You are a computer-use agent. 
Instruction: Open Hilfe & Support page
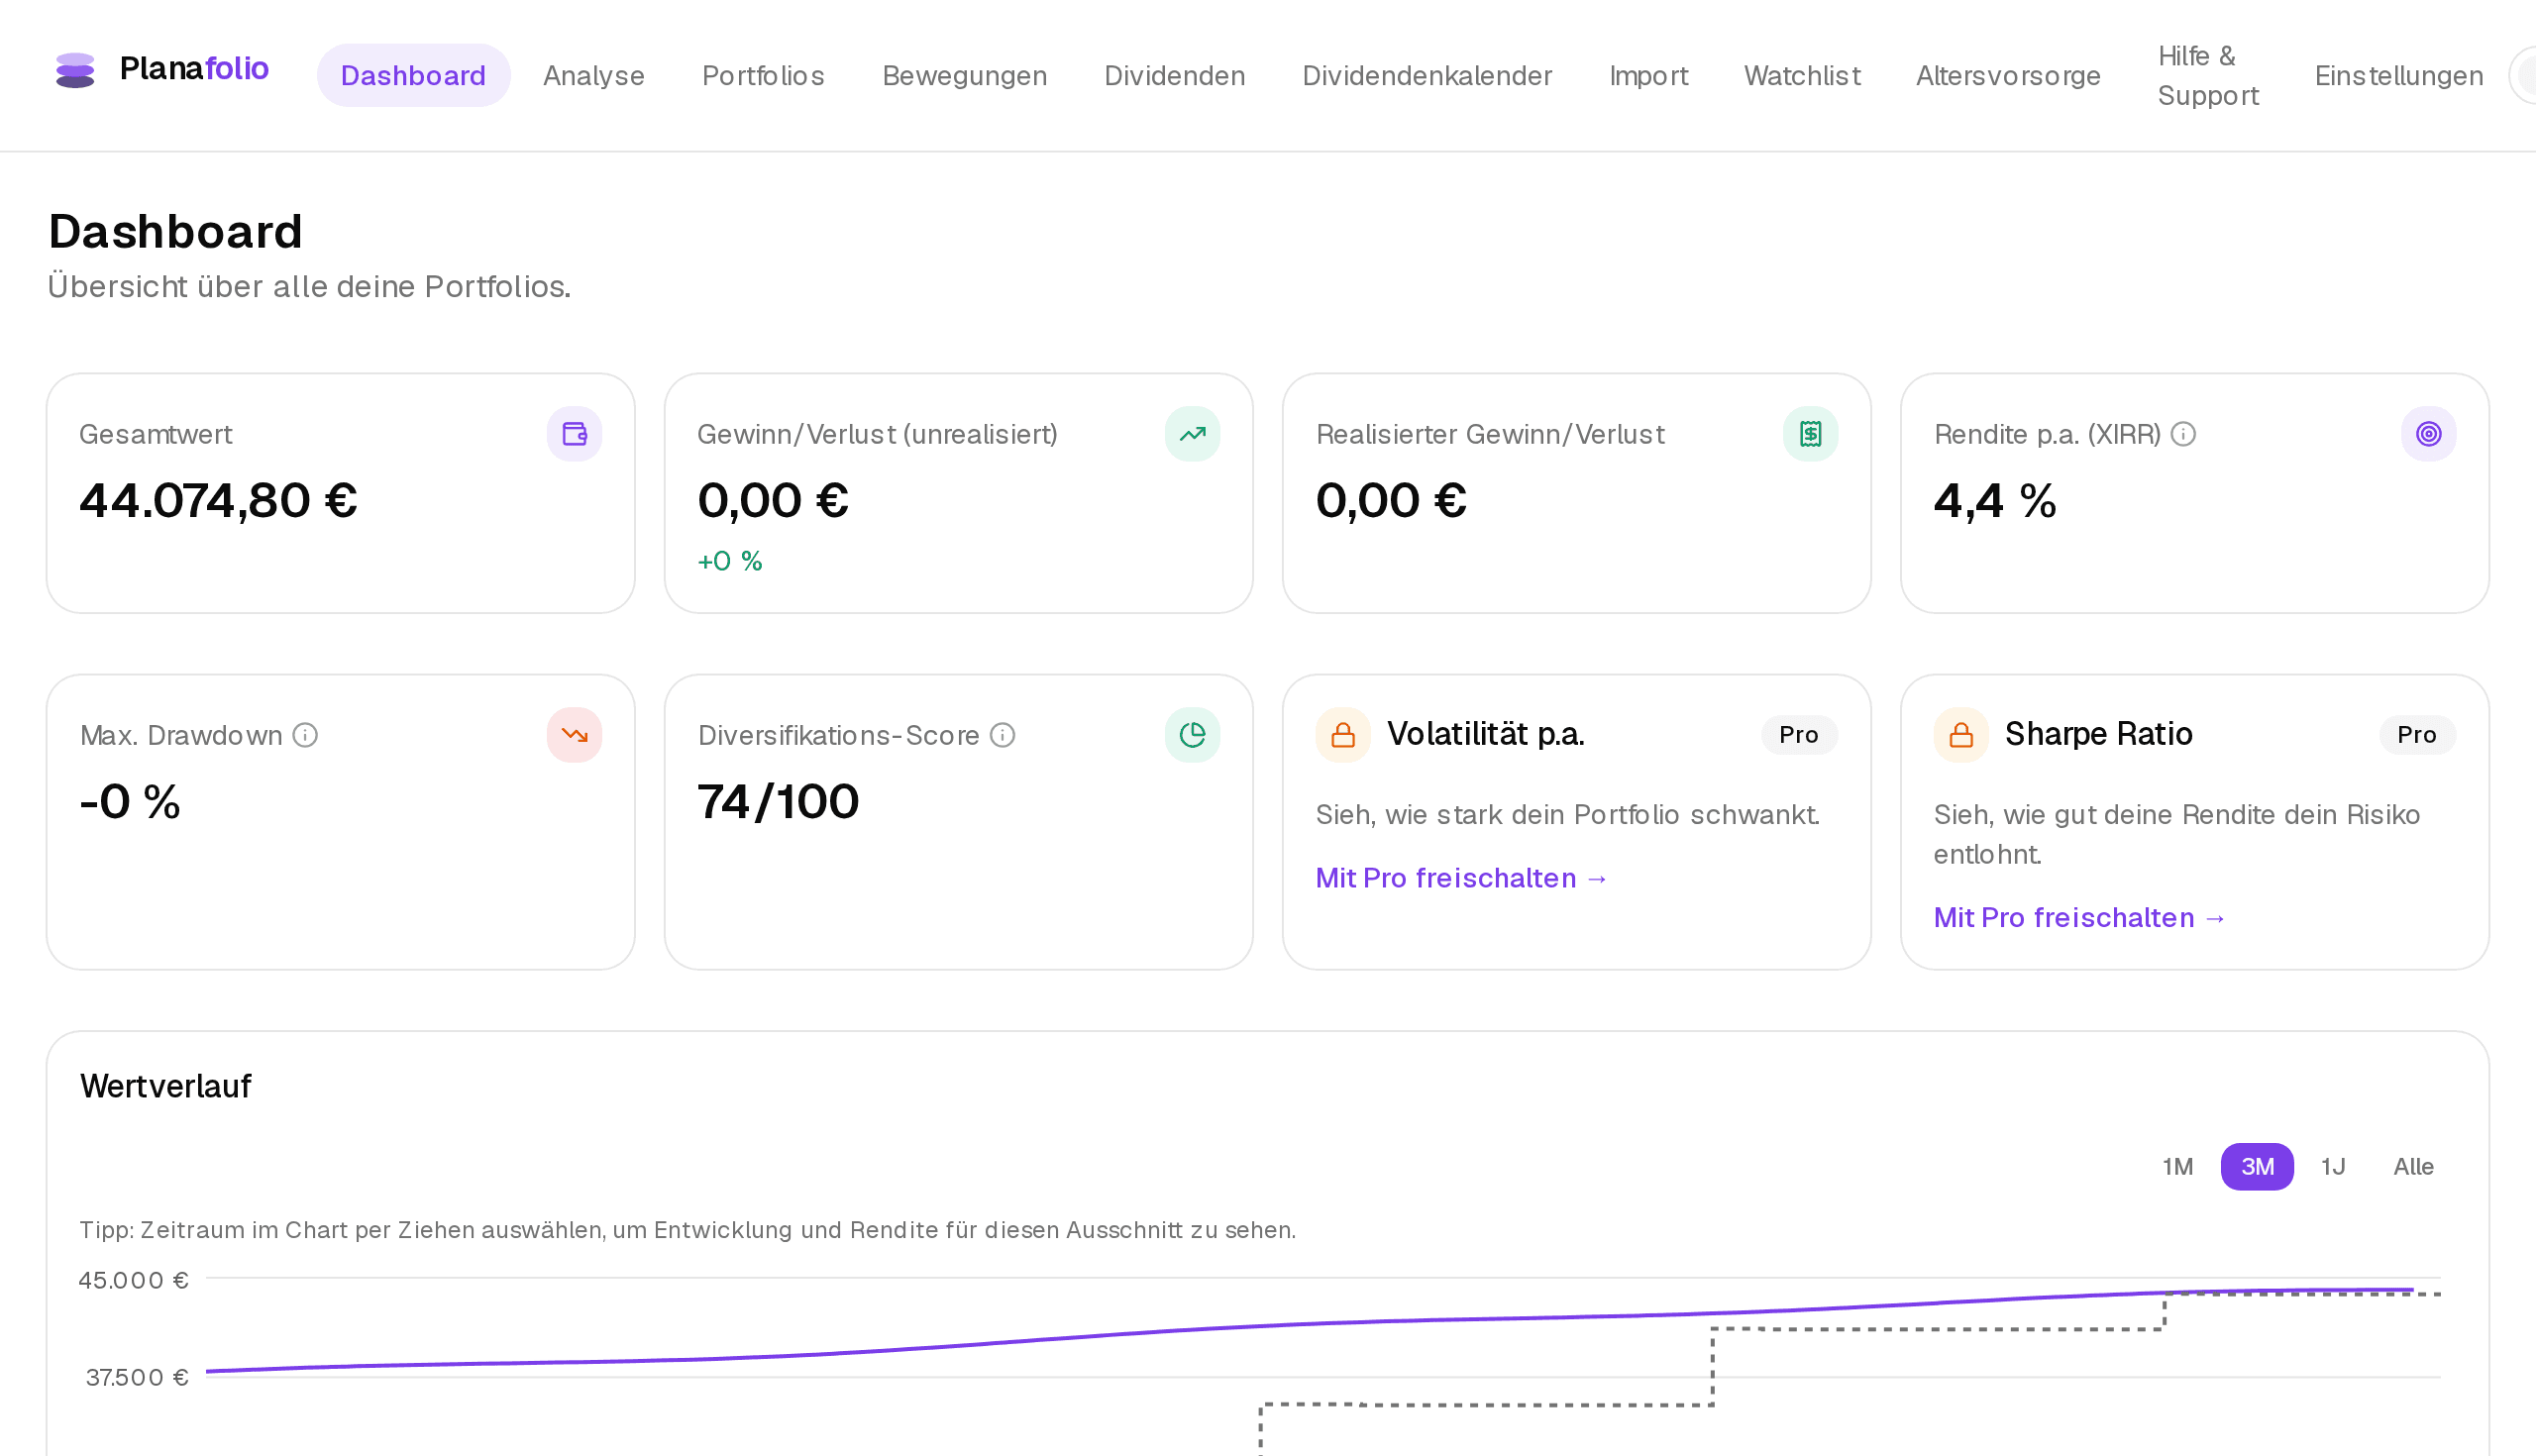2208,76
